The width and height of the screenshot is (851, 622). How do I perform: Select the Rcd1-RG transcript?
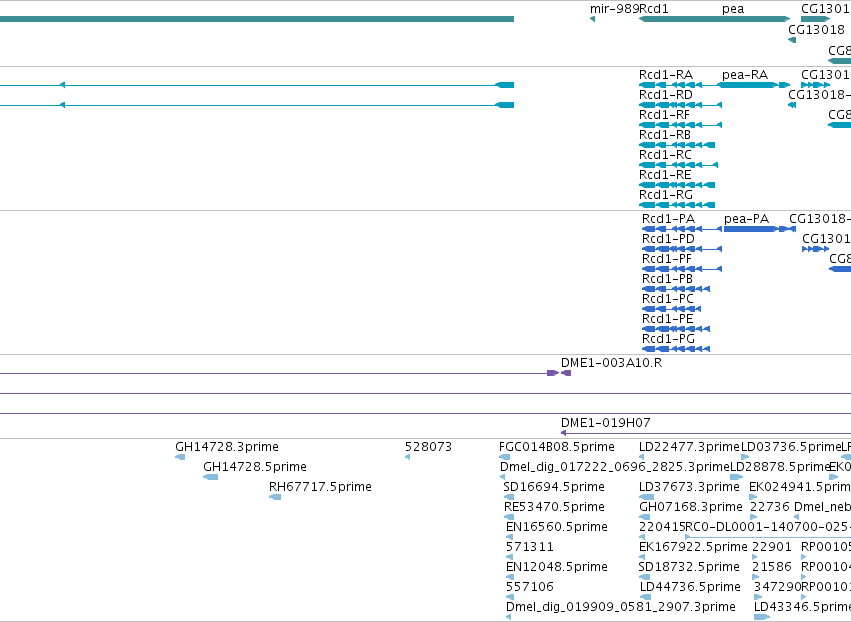[666, 195]
